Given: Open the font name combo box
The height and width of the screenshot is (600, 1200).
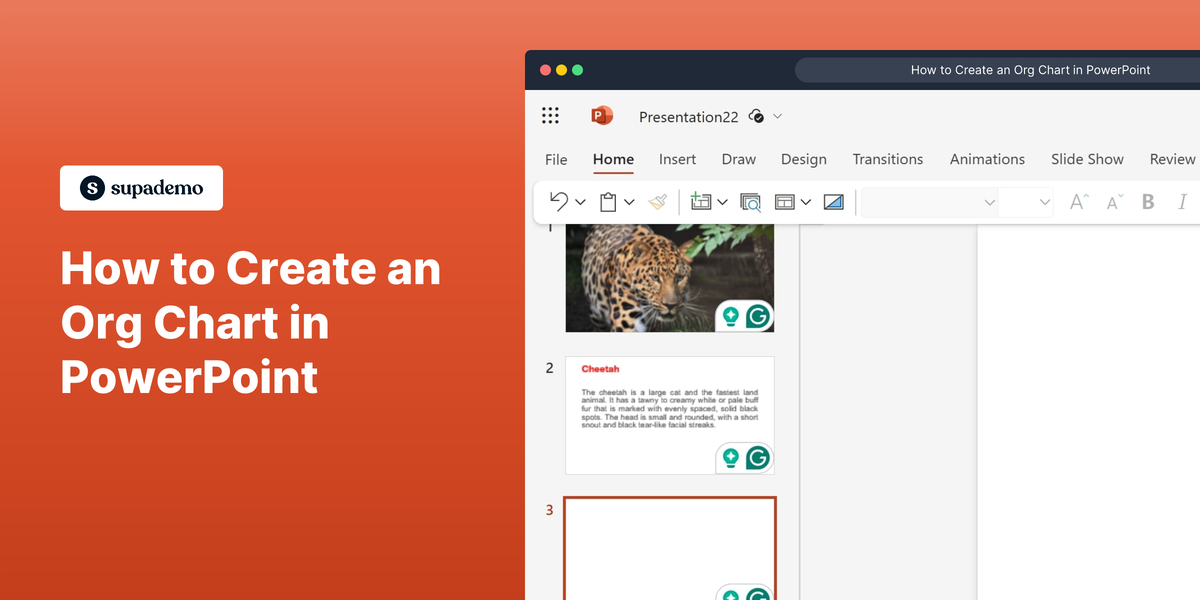Looking at the screenshot, I should click(x=930, y=202).
